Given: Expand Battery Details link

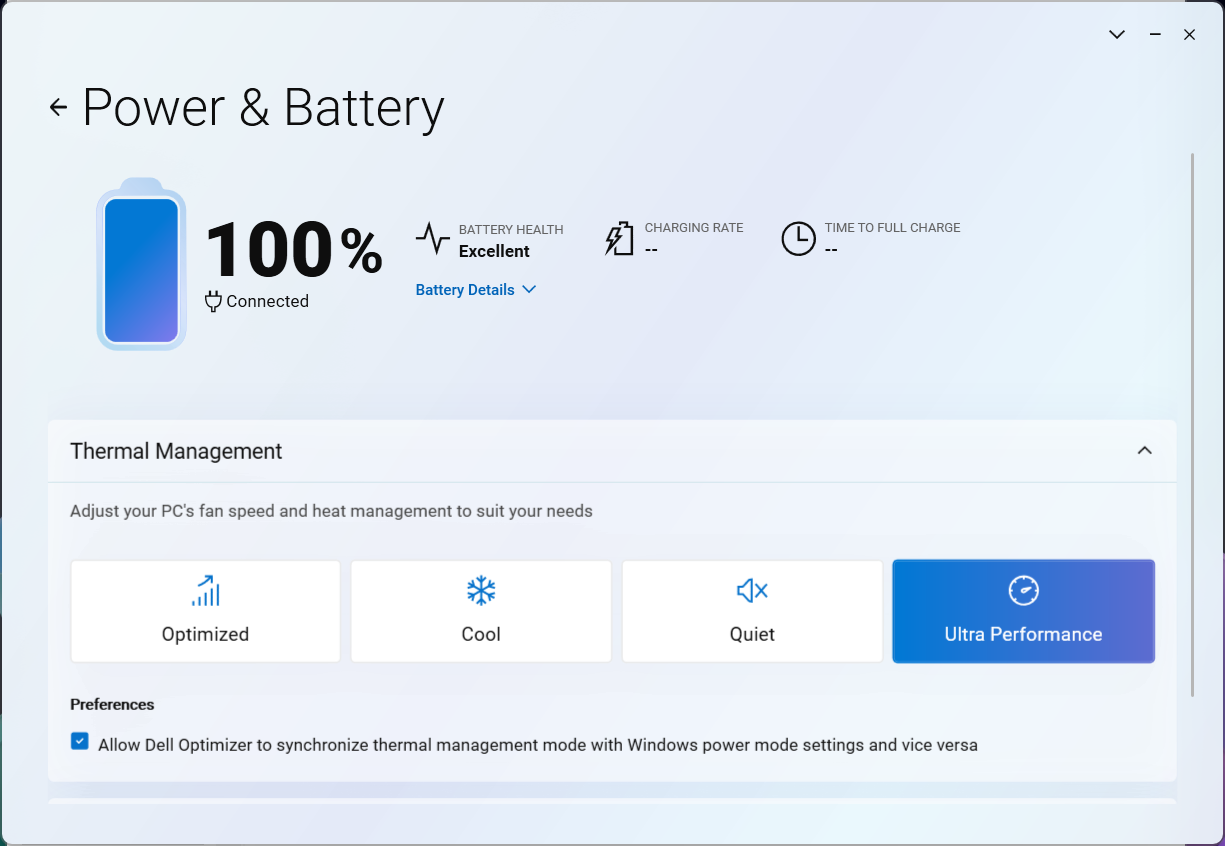Looking at the screenshot, I should coord(476,290).
